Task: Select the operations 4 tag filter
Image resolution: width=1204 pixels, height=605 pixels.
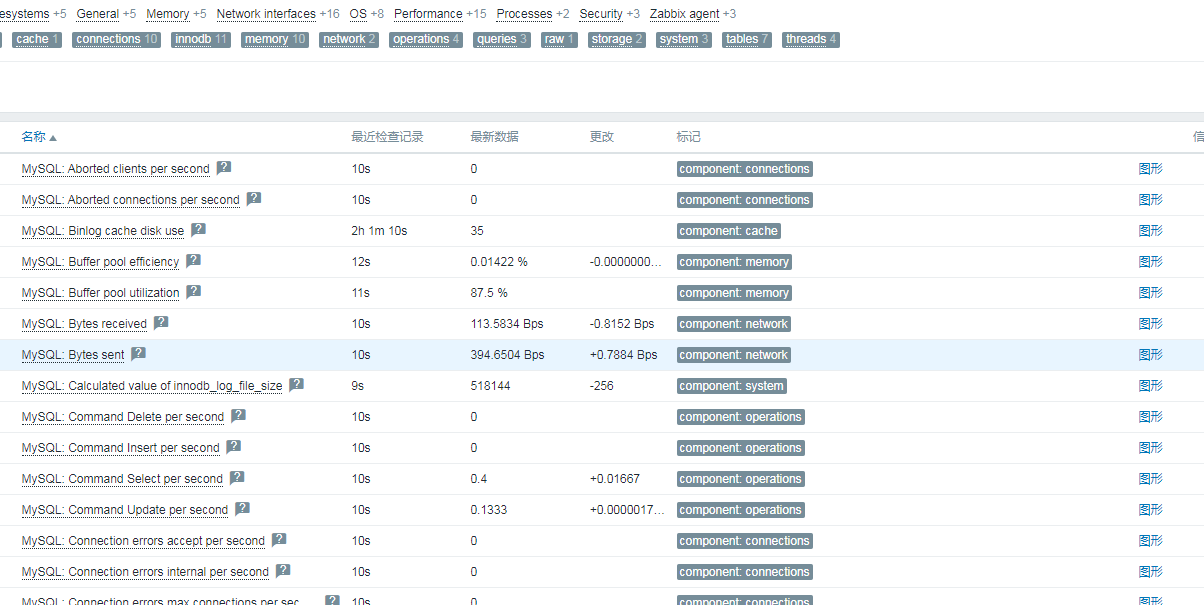Action: tap(426, 39)
